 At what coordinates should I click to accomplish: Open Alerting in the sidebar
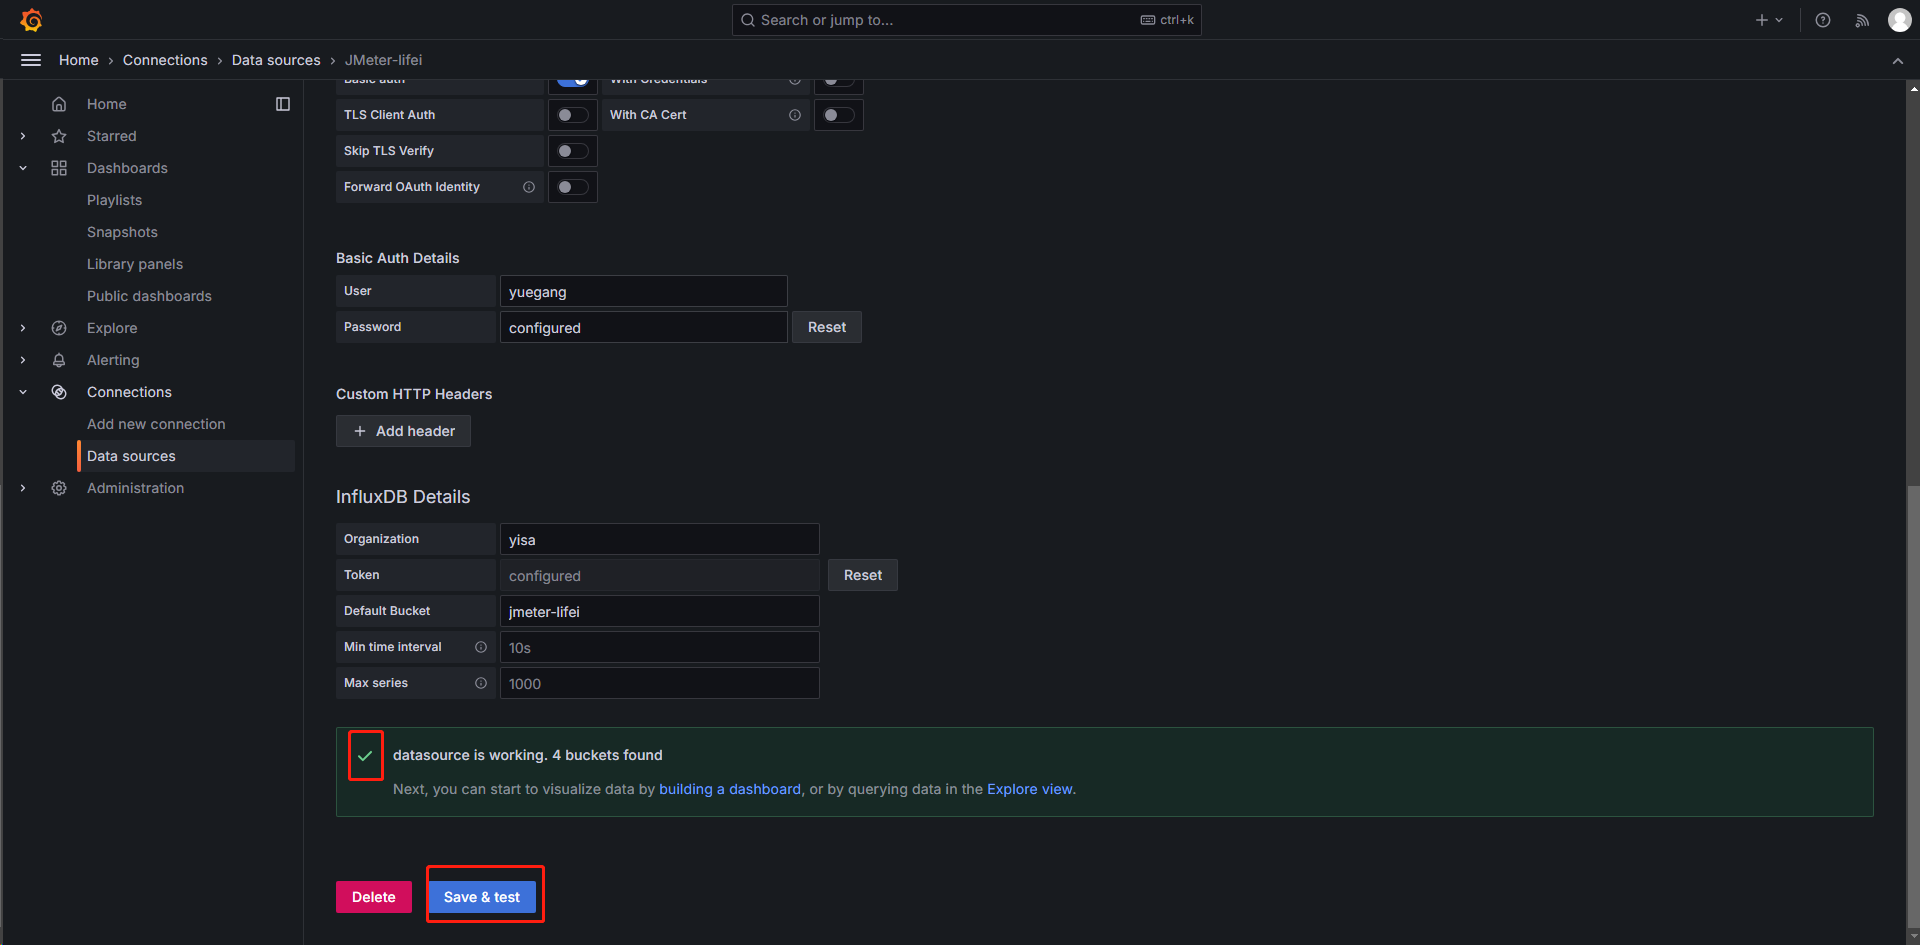coord(113,360)
